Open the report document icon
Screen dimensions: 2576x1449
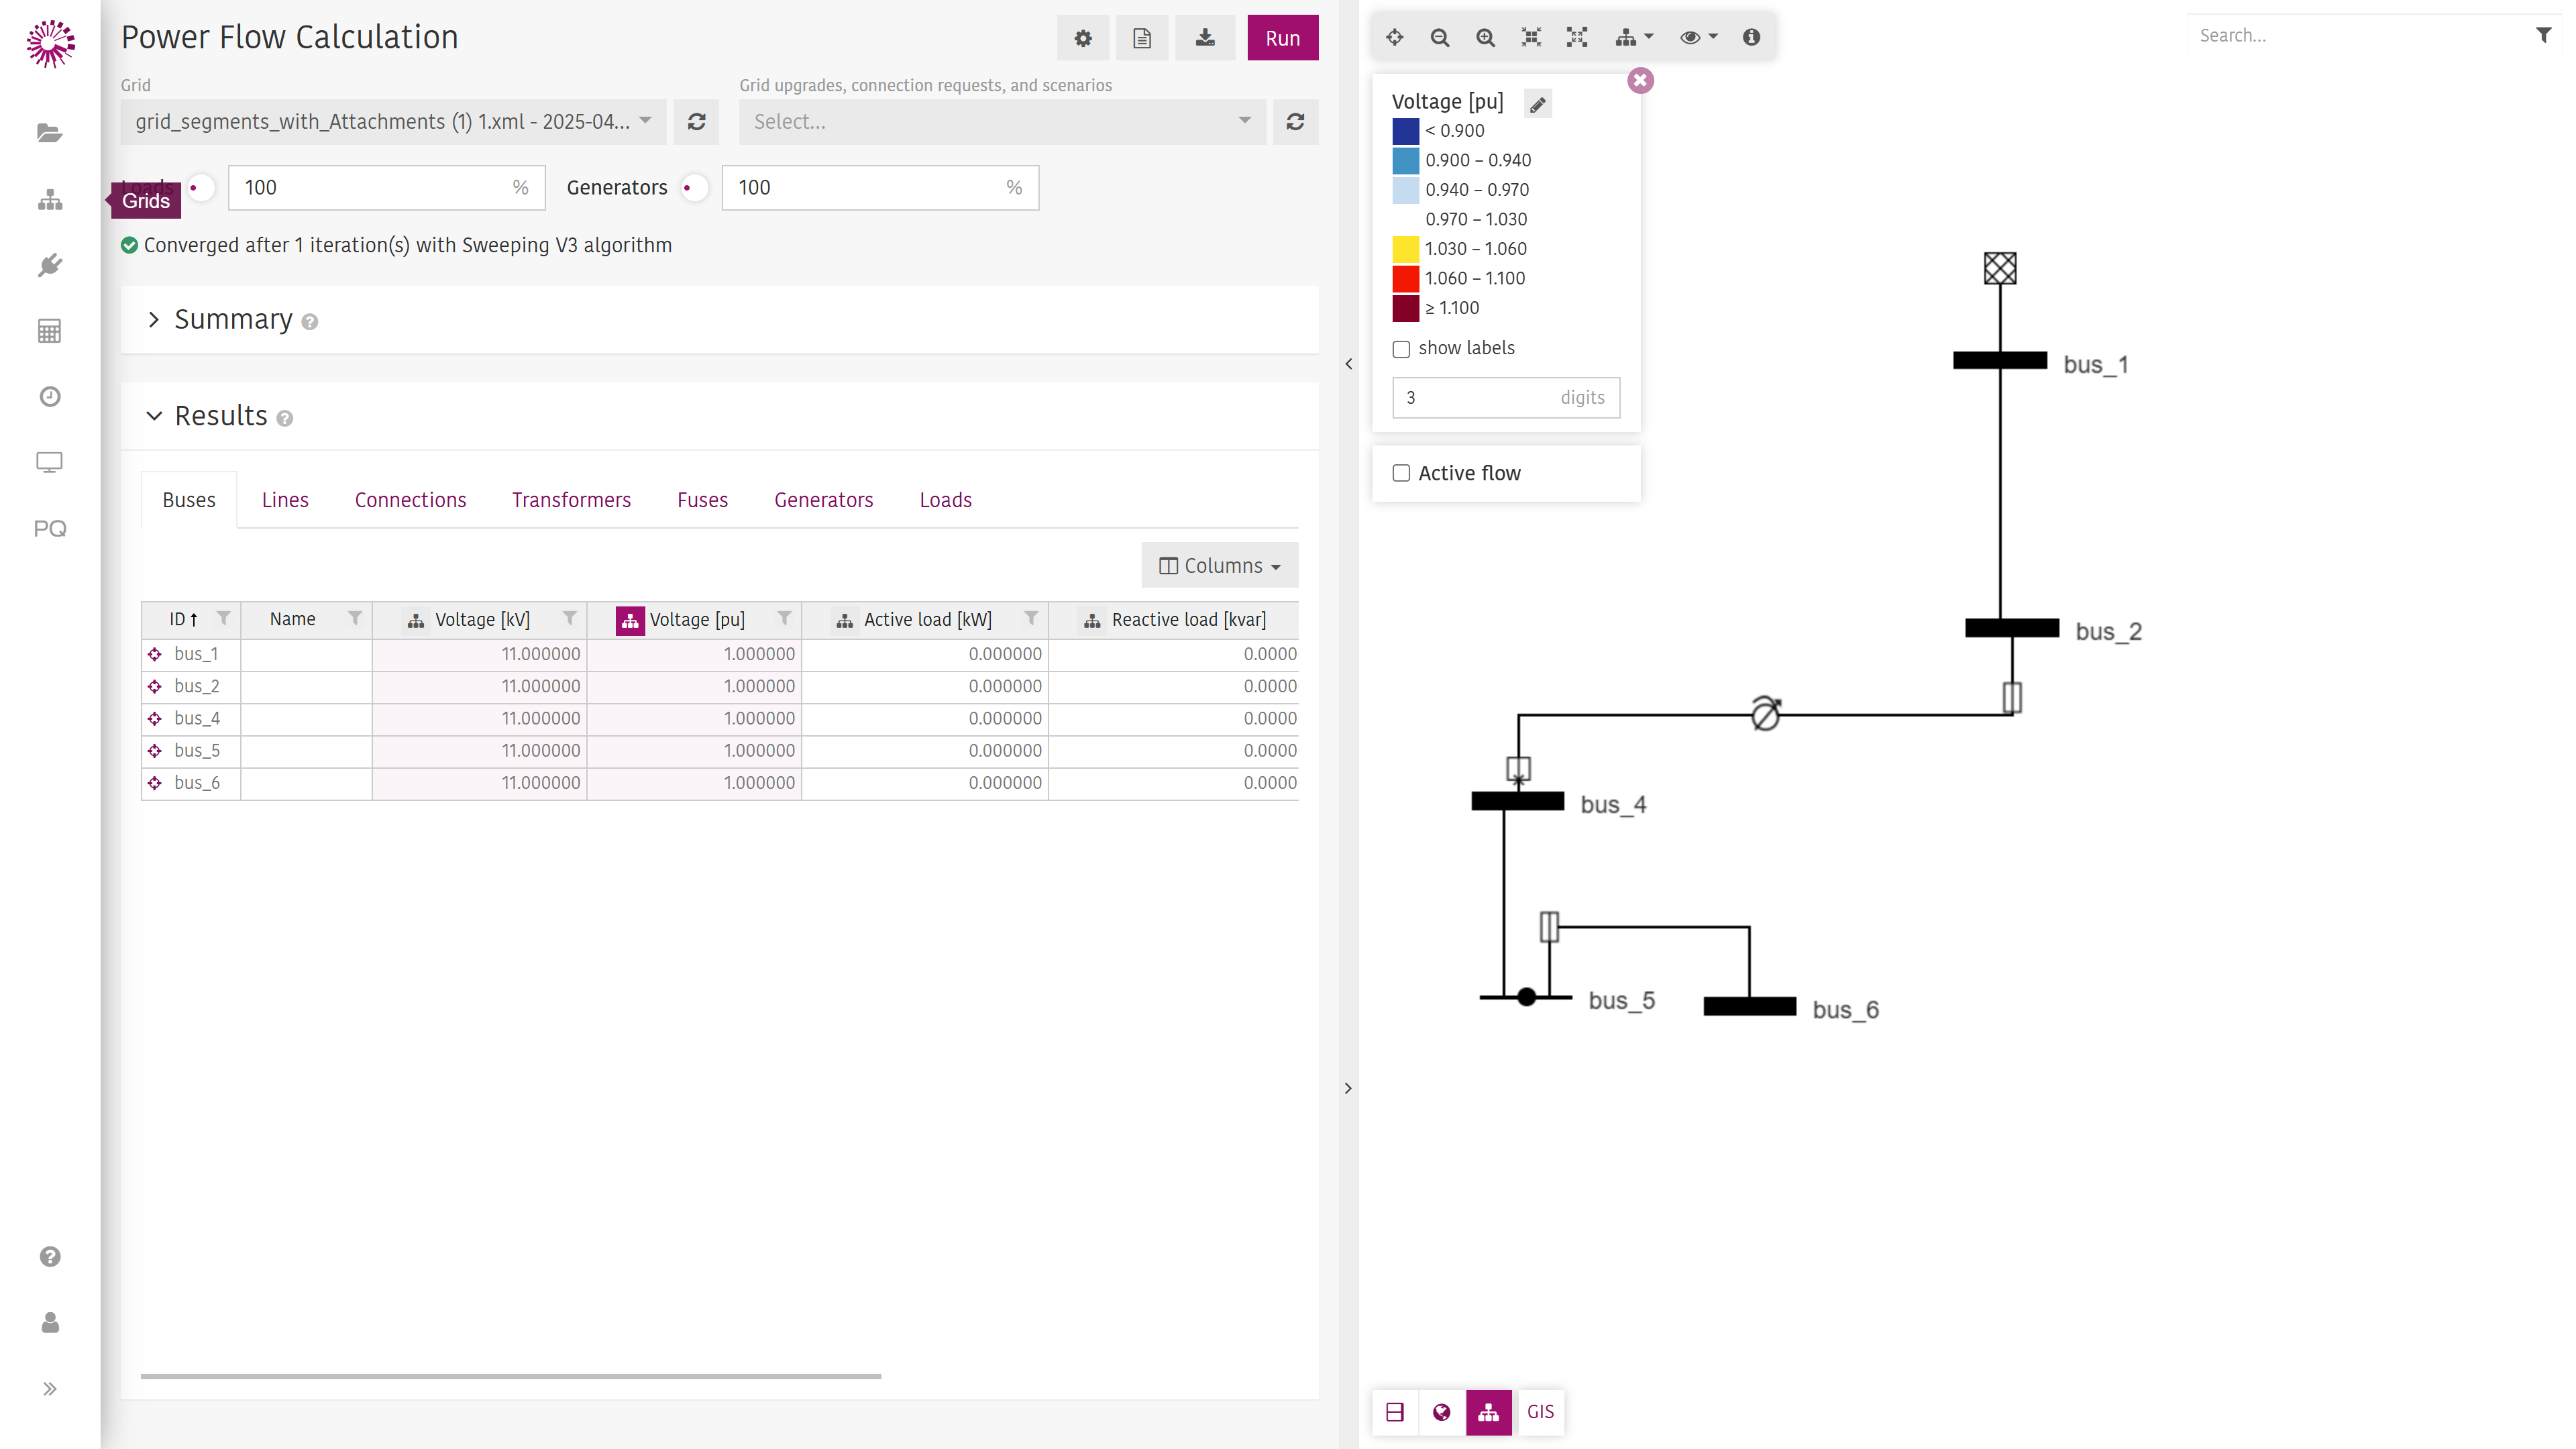[x=1142, y=38]
